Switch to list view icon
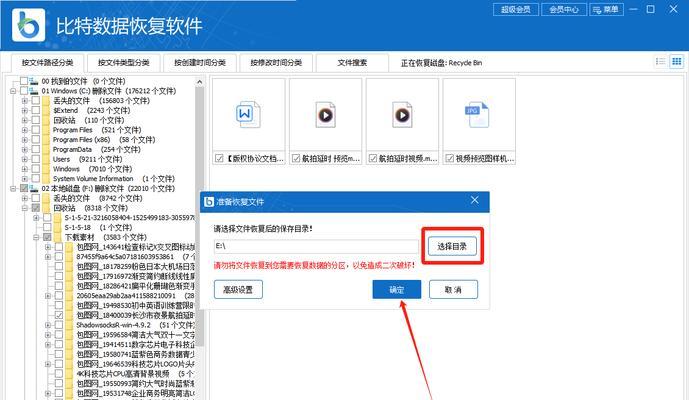 pos(660,62)
